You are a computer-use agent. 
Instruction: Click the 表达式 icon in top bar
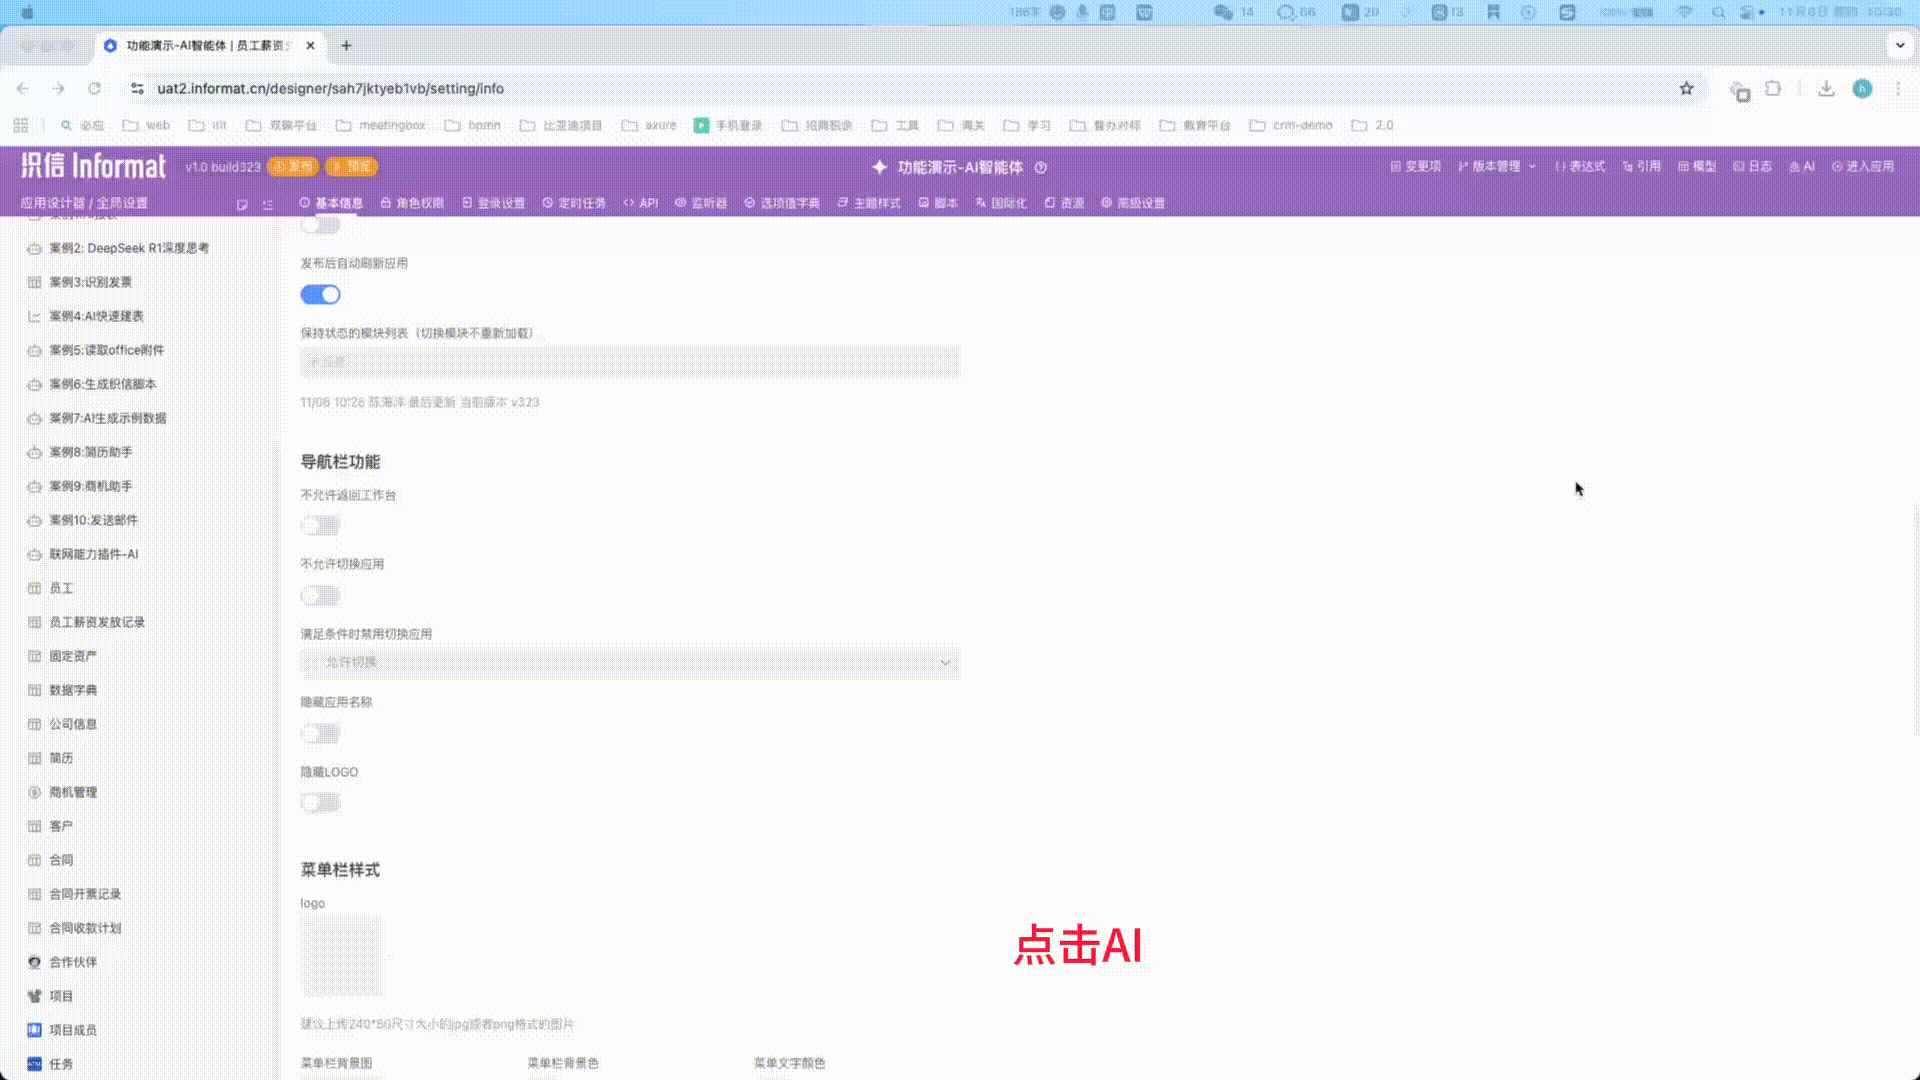[x=1578, y=167]
